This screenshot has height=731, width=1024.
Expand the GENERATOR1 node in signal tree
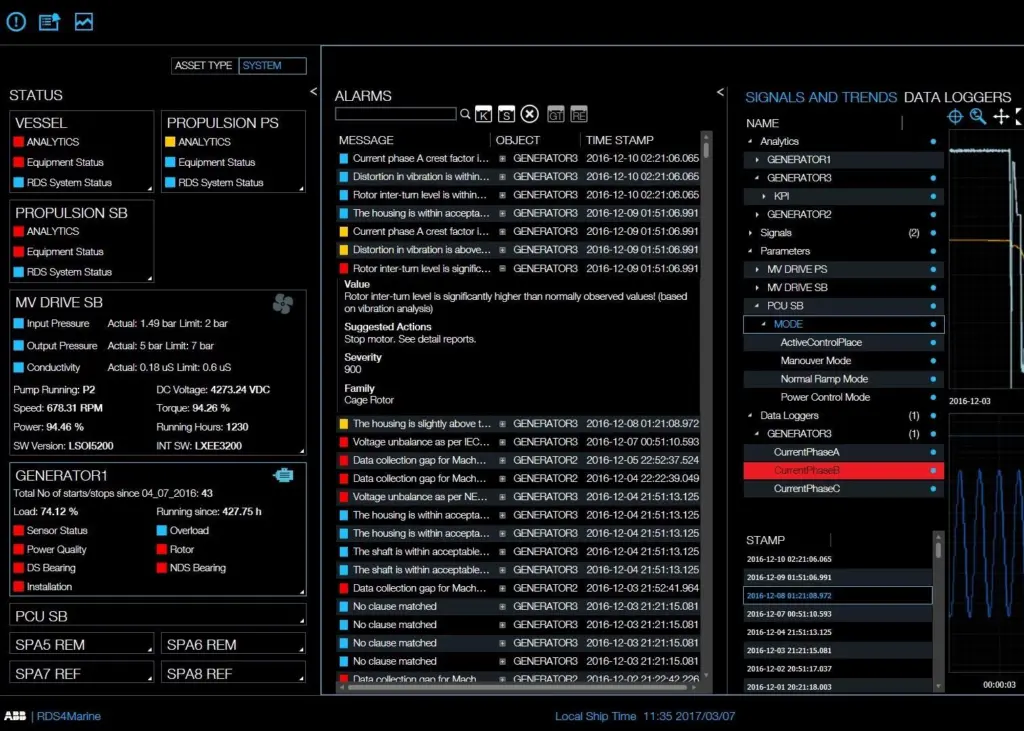[757, 159]
